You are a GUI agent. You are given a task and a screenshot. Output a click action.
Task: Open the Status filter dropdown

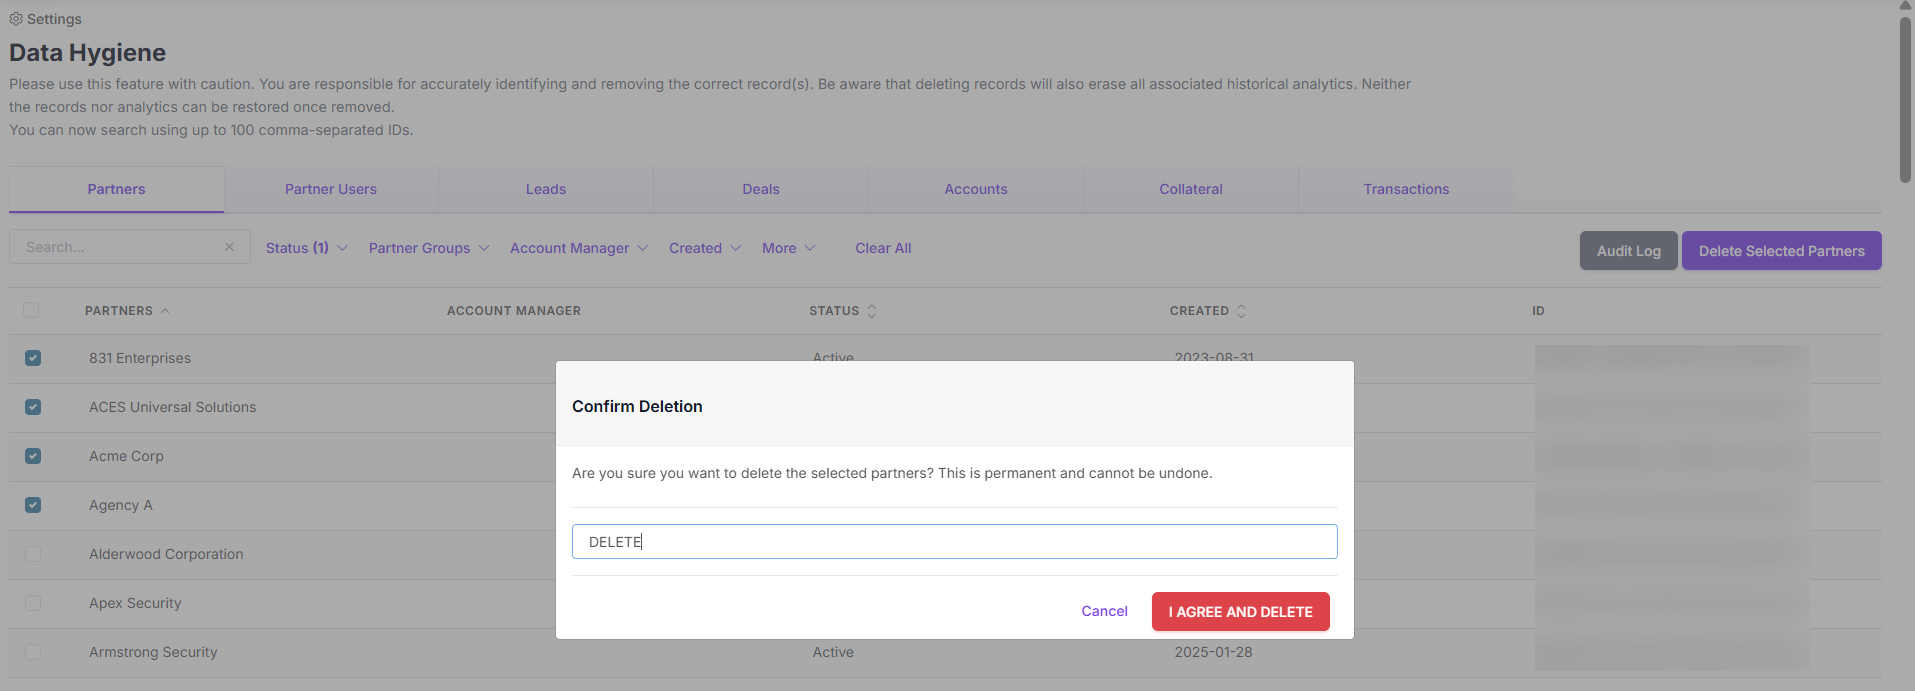(306, 248)
